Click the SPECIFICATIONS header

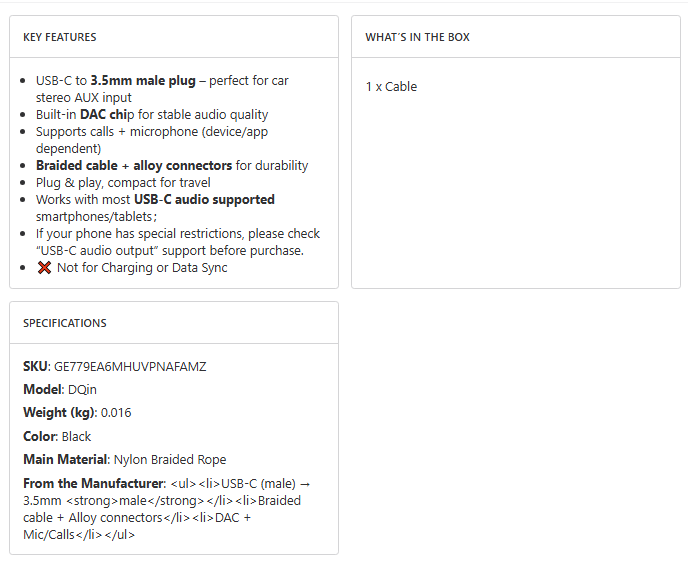tap(65, 323)
